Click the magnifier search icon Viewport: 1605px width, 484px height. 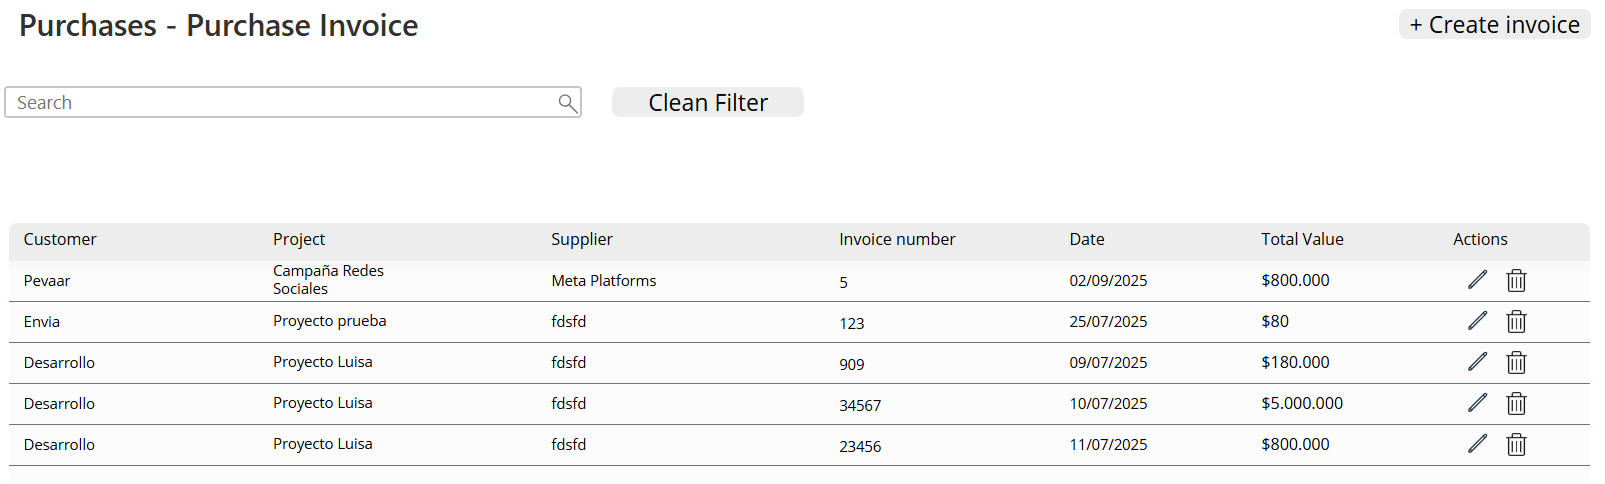click(x=567, y=103)
